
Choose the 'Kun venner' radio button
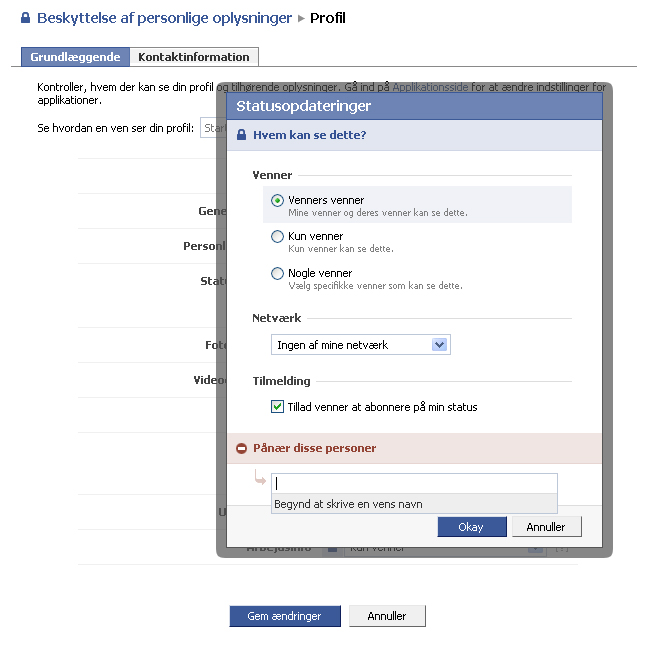click(278, 236)
